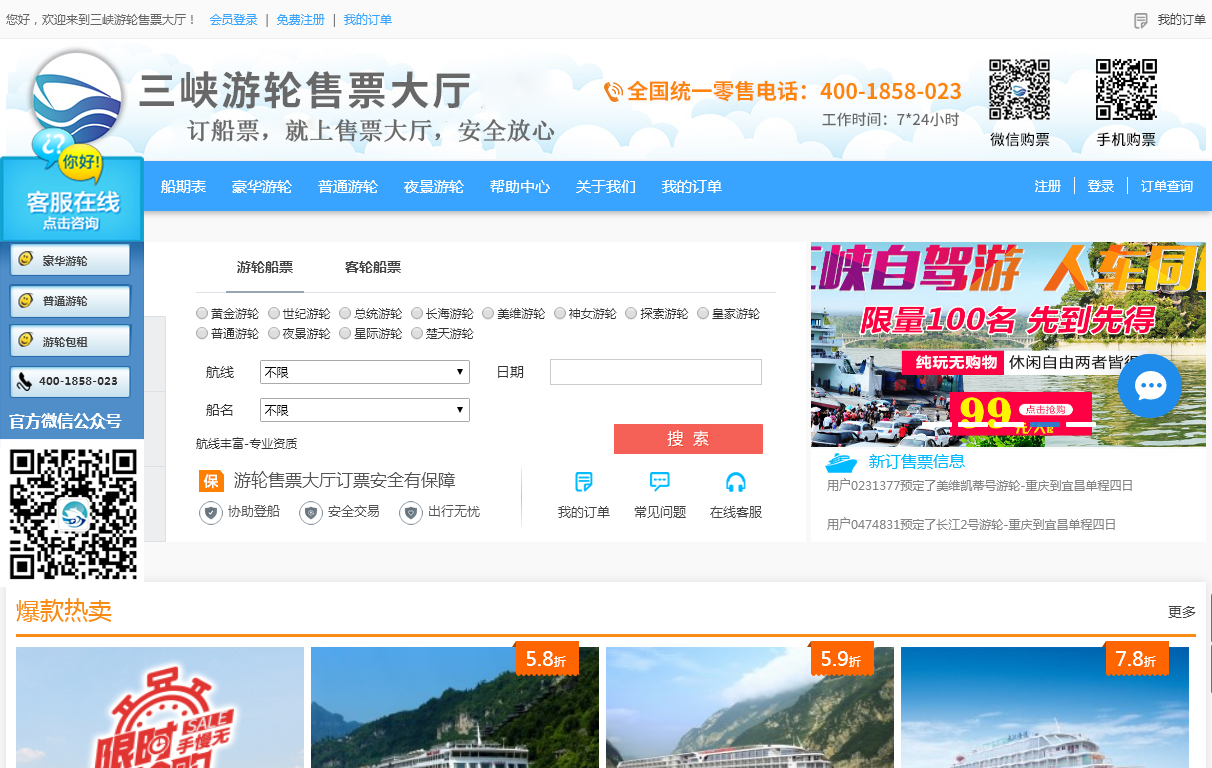
Task: Click the 日期 date input field
Action: [655, 371]
